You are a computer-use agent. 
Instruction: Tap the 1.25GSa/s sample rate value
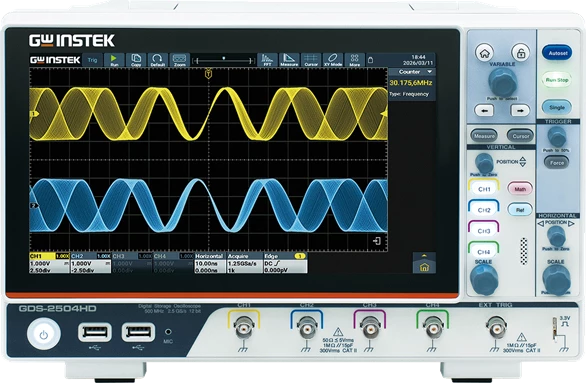(x=243, y=263)
